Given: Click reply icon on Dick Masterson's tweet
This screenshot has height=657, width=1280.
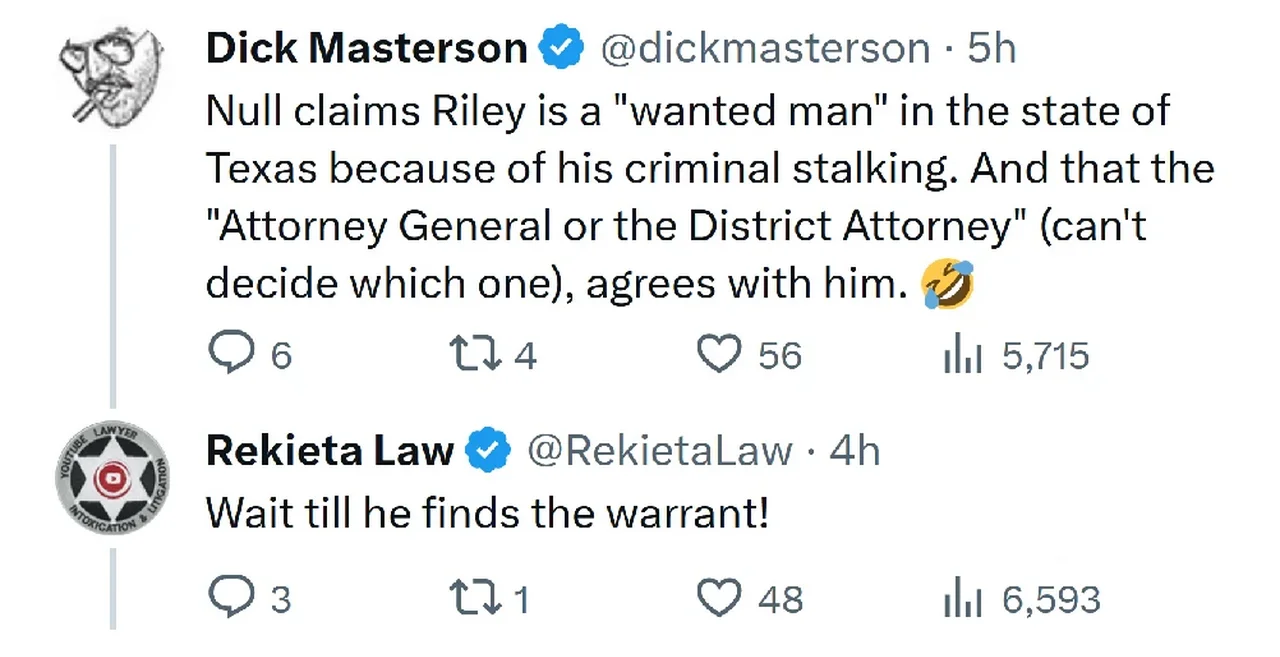Looking at the screenshot, I should pos(229,355).
